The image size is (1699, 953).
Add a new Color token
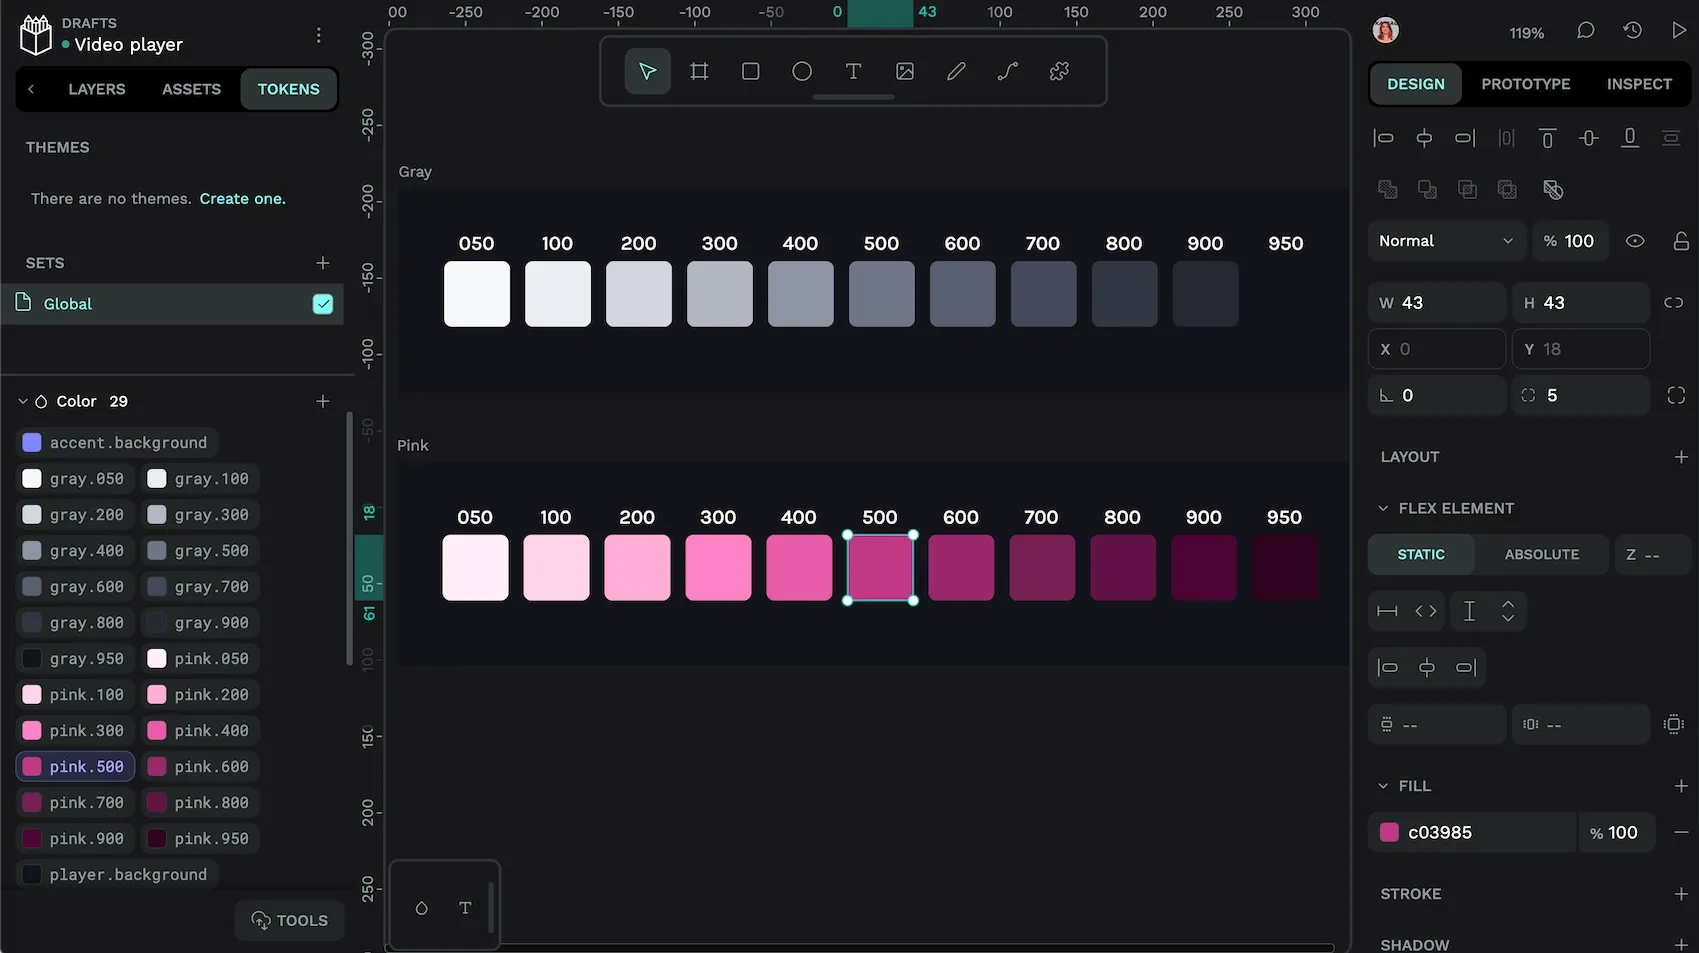pos(322,401)
